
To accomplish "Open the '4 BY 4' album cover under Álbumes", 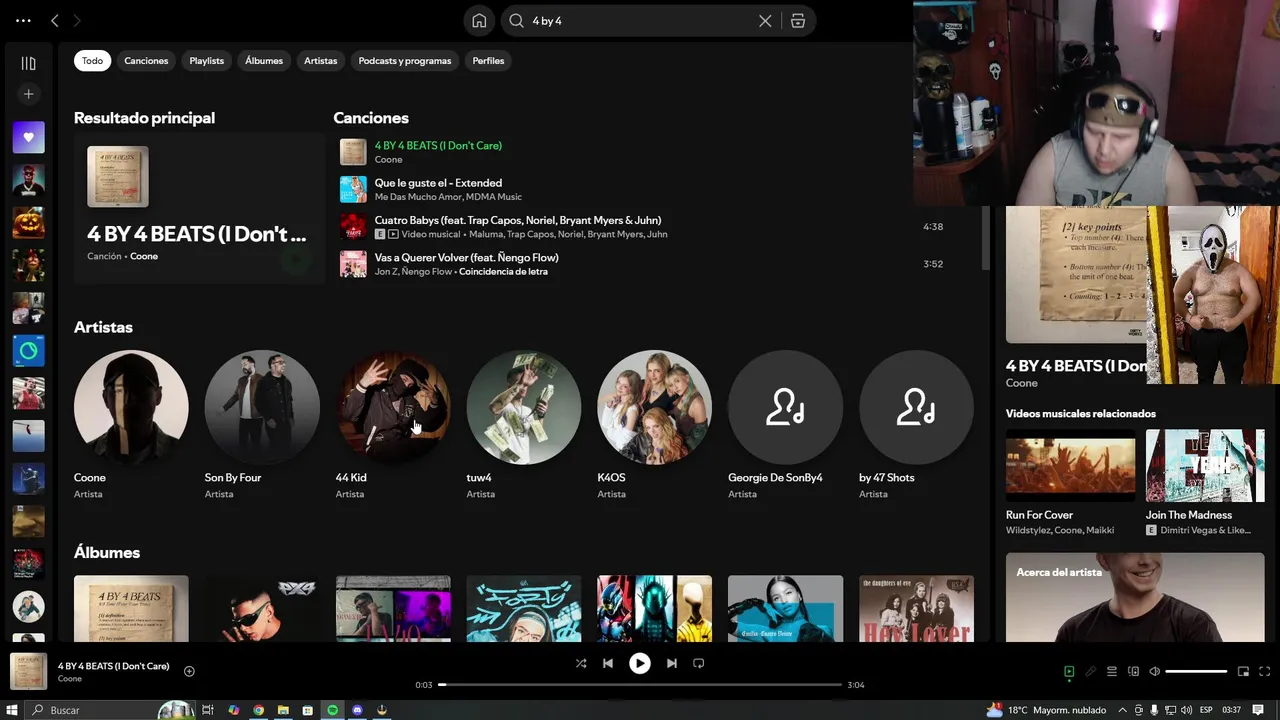I will (131, 609).
